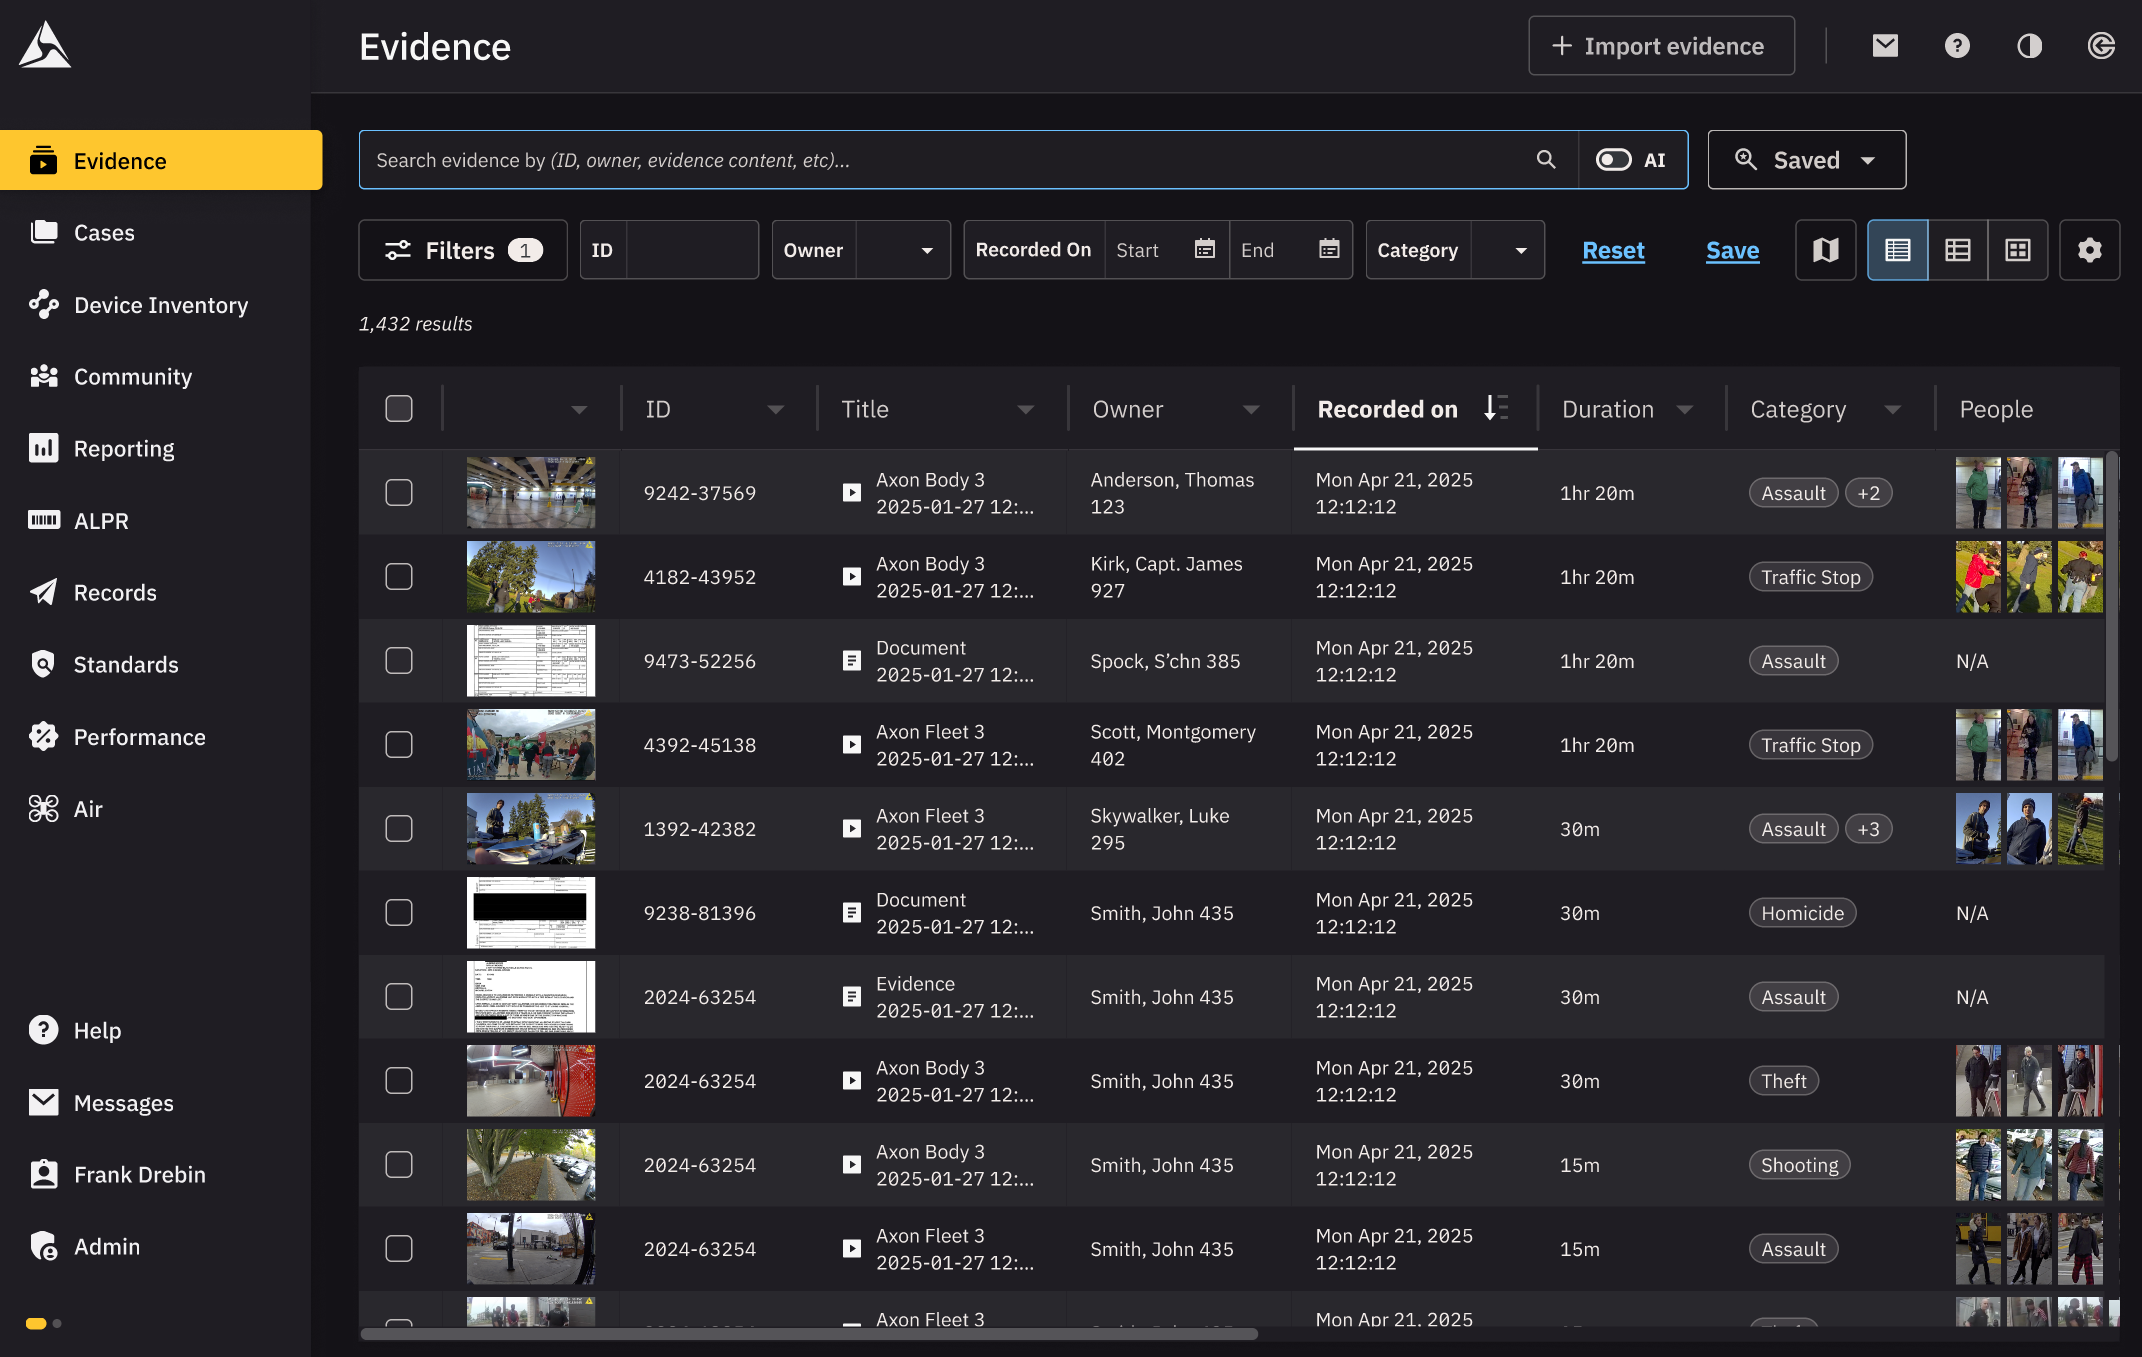Open the Device Inventory section

click(161, 305)
